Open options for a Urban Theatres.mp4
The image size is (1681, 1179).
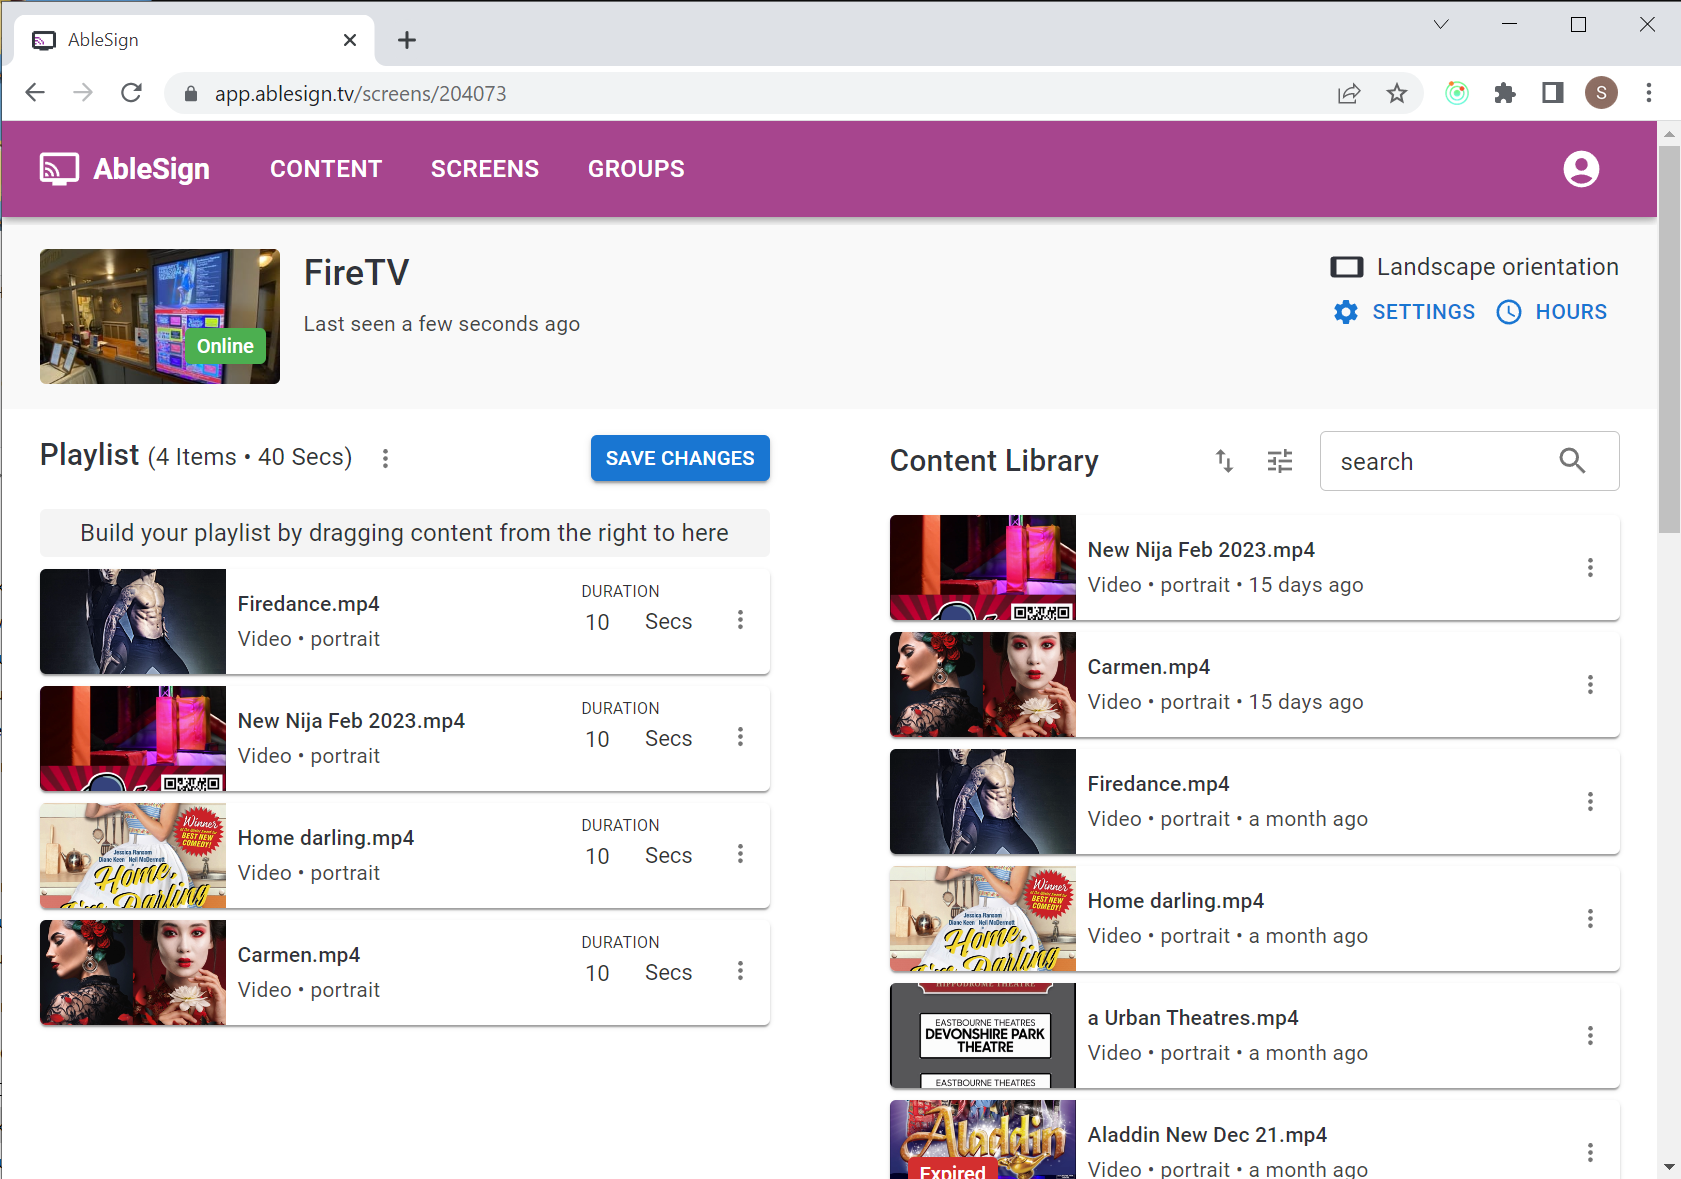click(1590, 1036)
